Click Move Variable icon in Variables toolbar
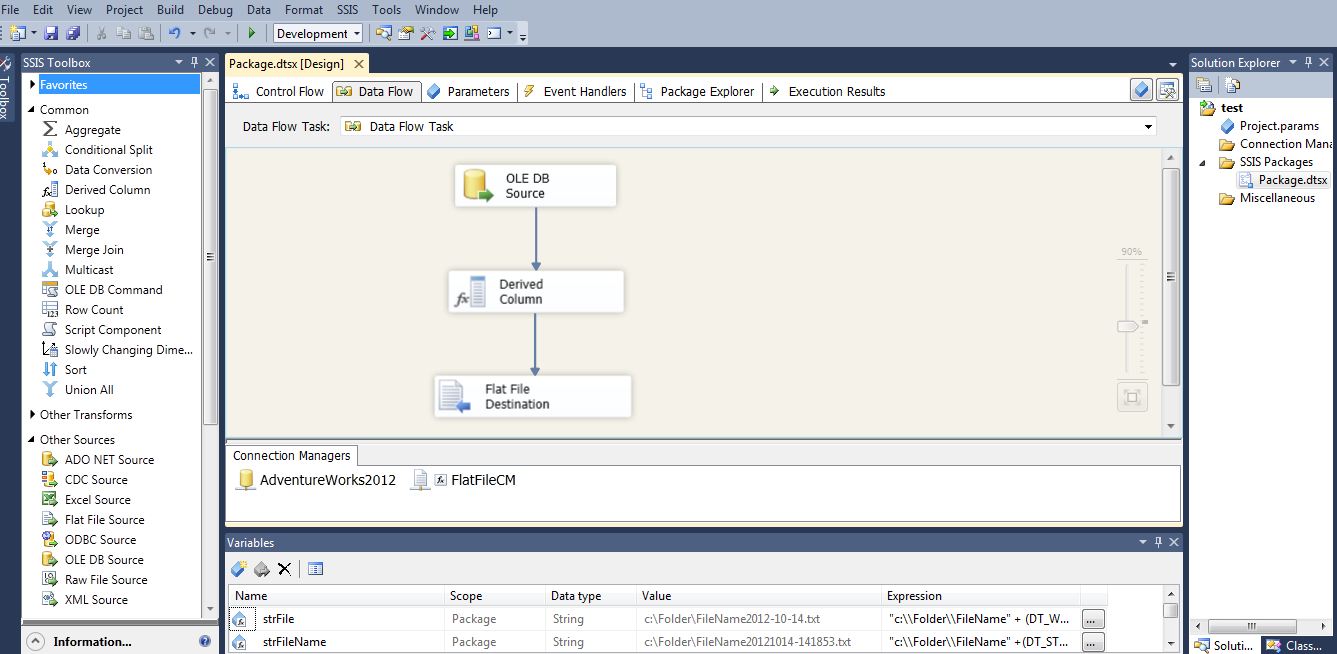 (x=262, y=569)
